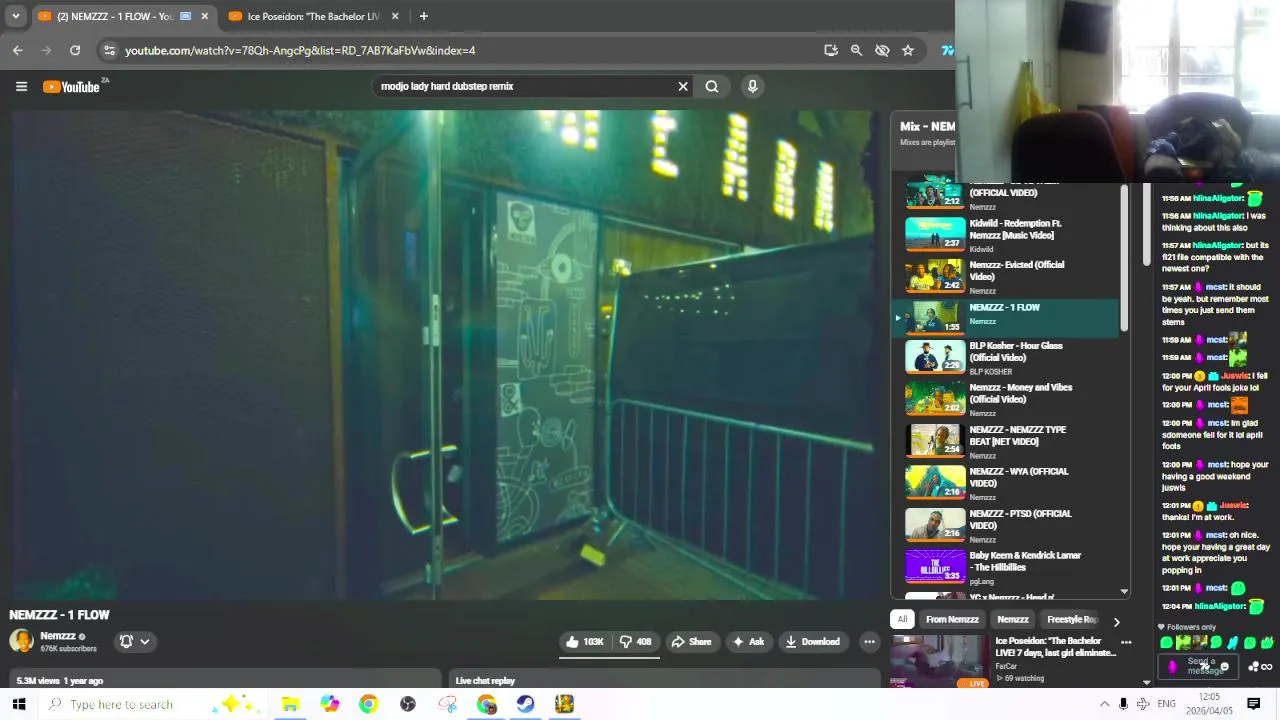Screen dimensions: 1280x720
Task: Start voice search with microphone icon
Action: 753,87
